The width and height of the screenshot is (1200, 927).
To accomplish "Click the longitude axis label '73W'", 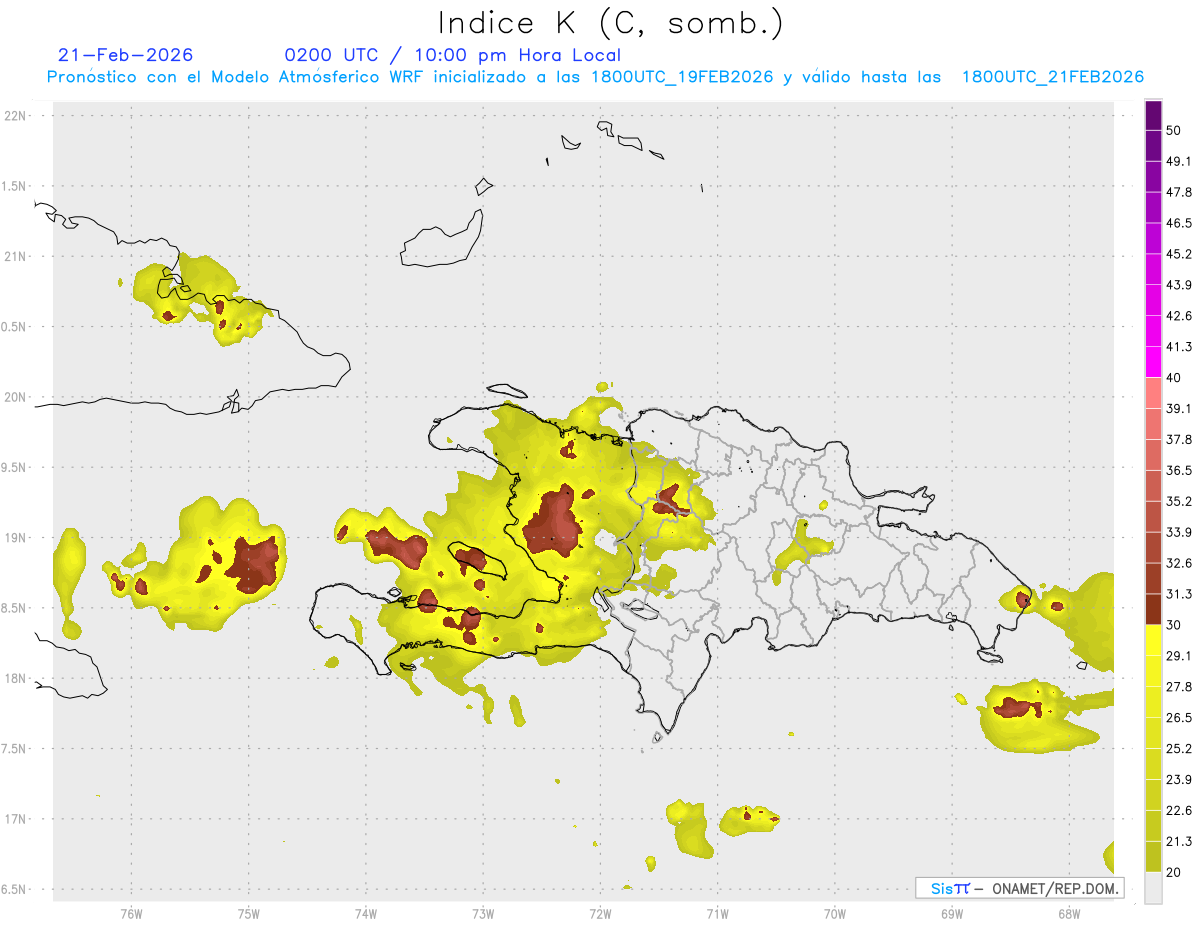I will click(483, 914).
